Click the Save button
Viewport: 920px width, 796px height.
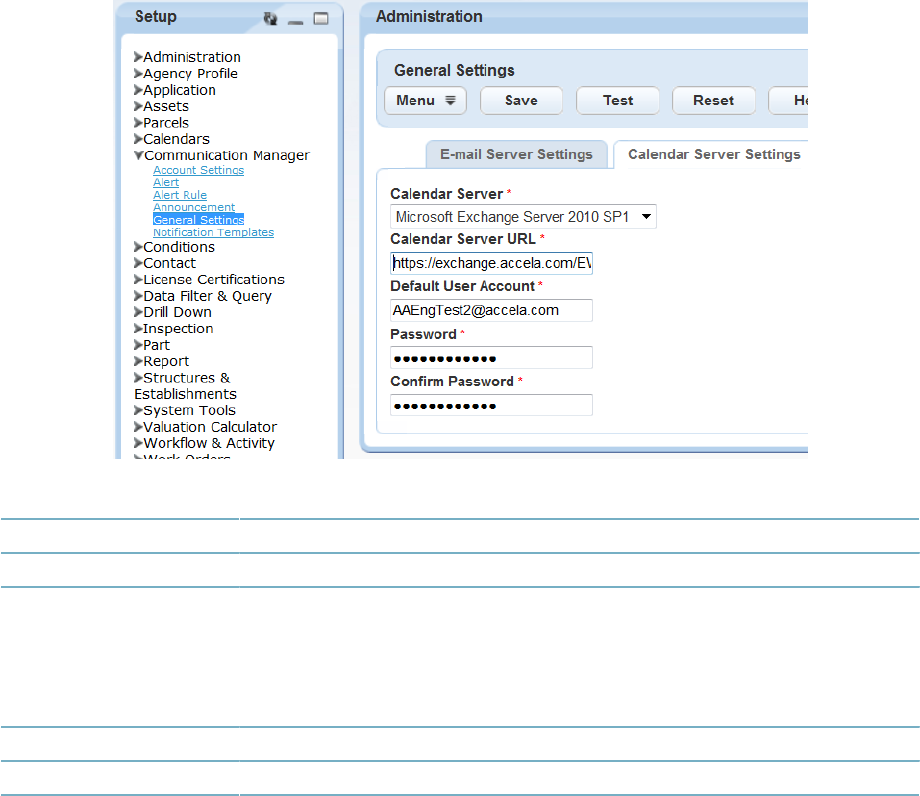coord(521,100)
